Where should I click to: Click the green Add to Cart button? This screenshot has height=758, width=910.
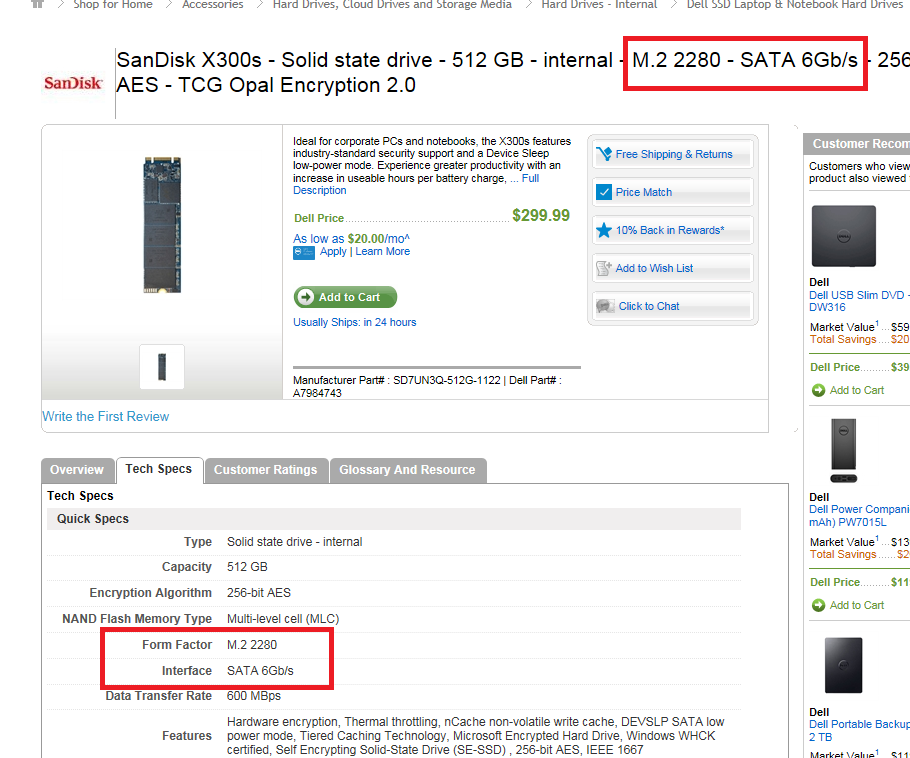(x=345, y=297)
